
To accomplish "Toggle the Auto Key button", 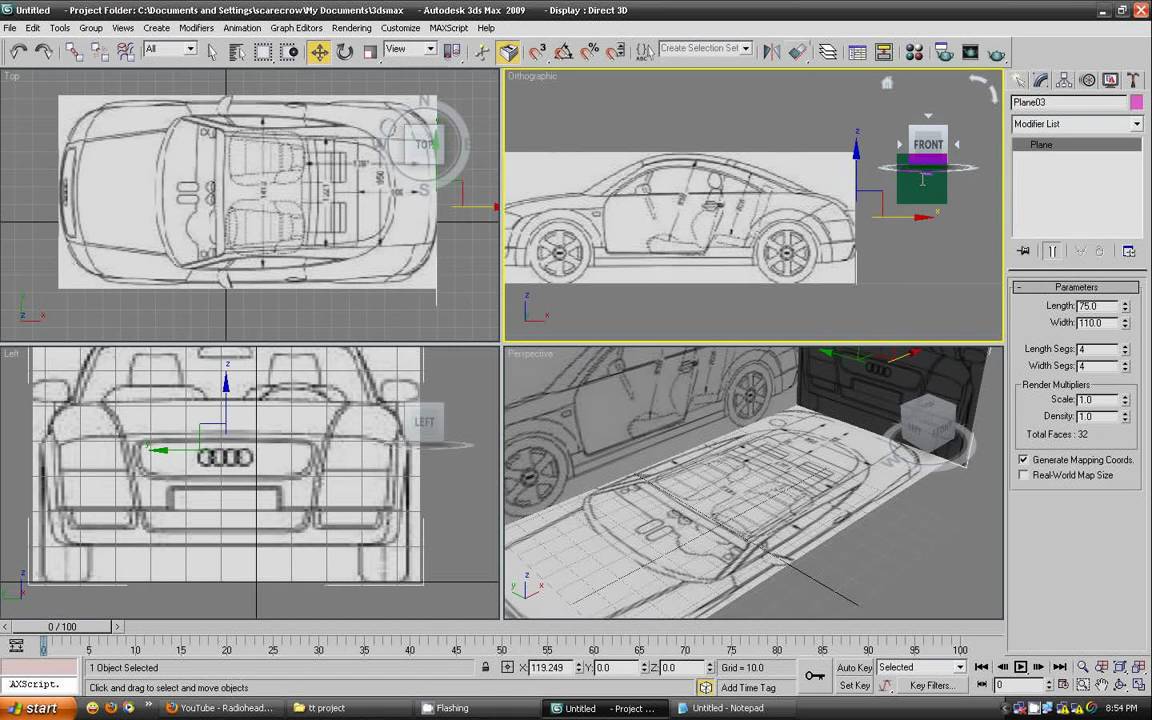I will coord(854,667).
